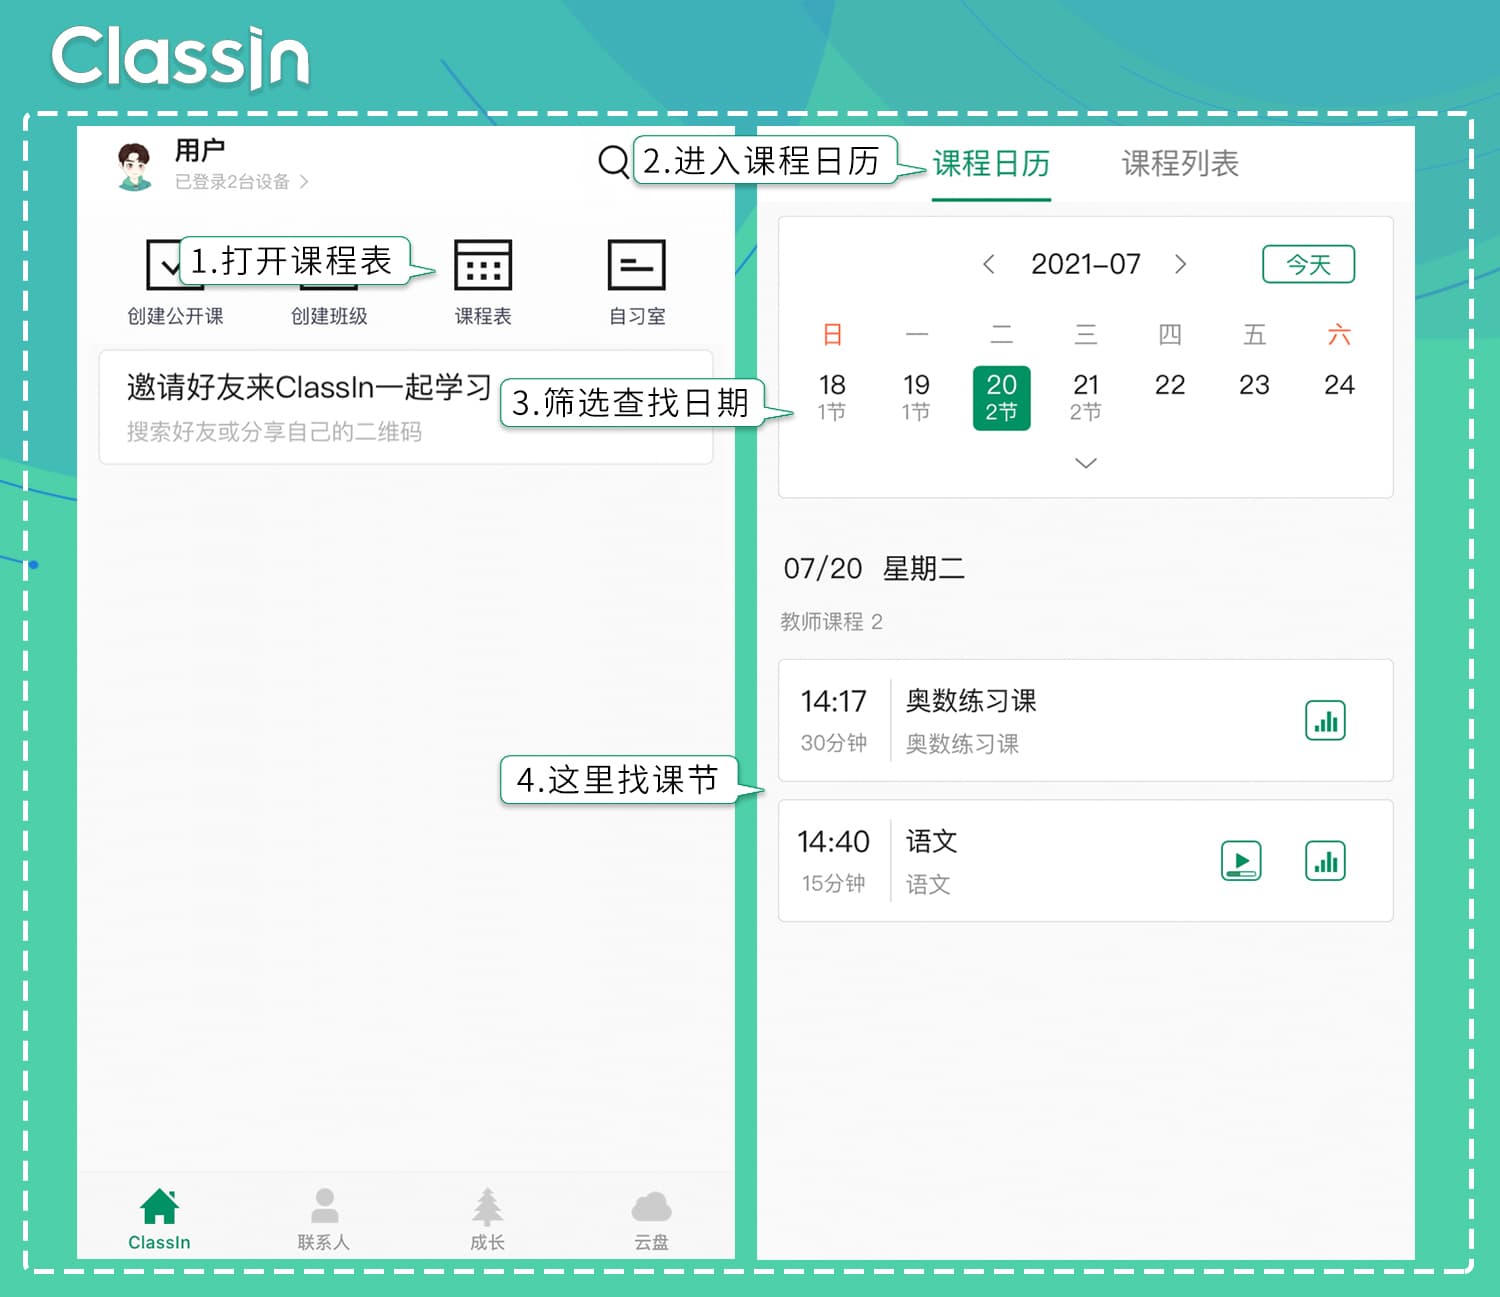Select date 18 in calendar
Image resolution: width=1500 pixels, height=1297 pixels.
[832, 396]
